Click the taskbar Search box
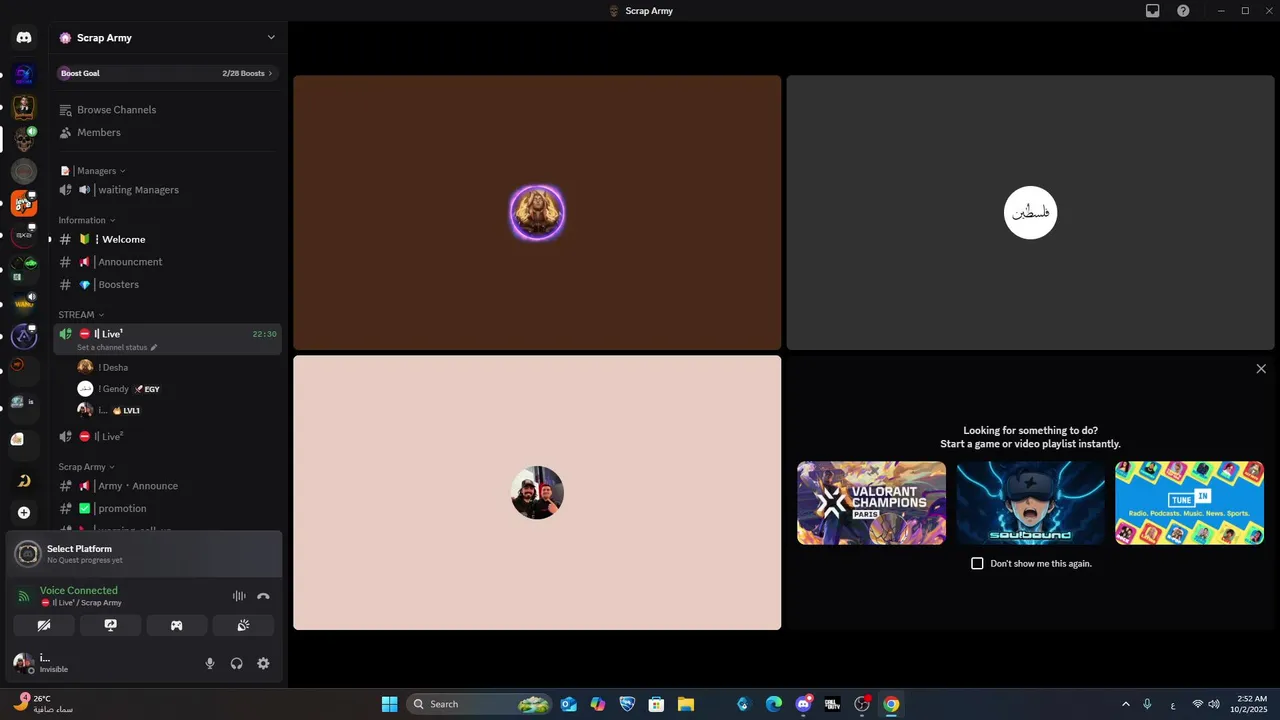 (480, 704)
